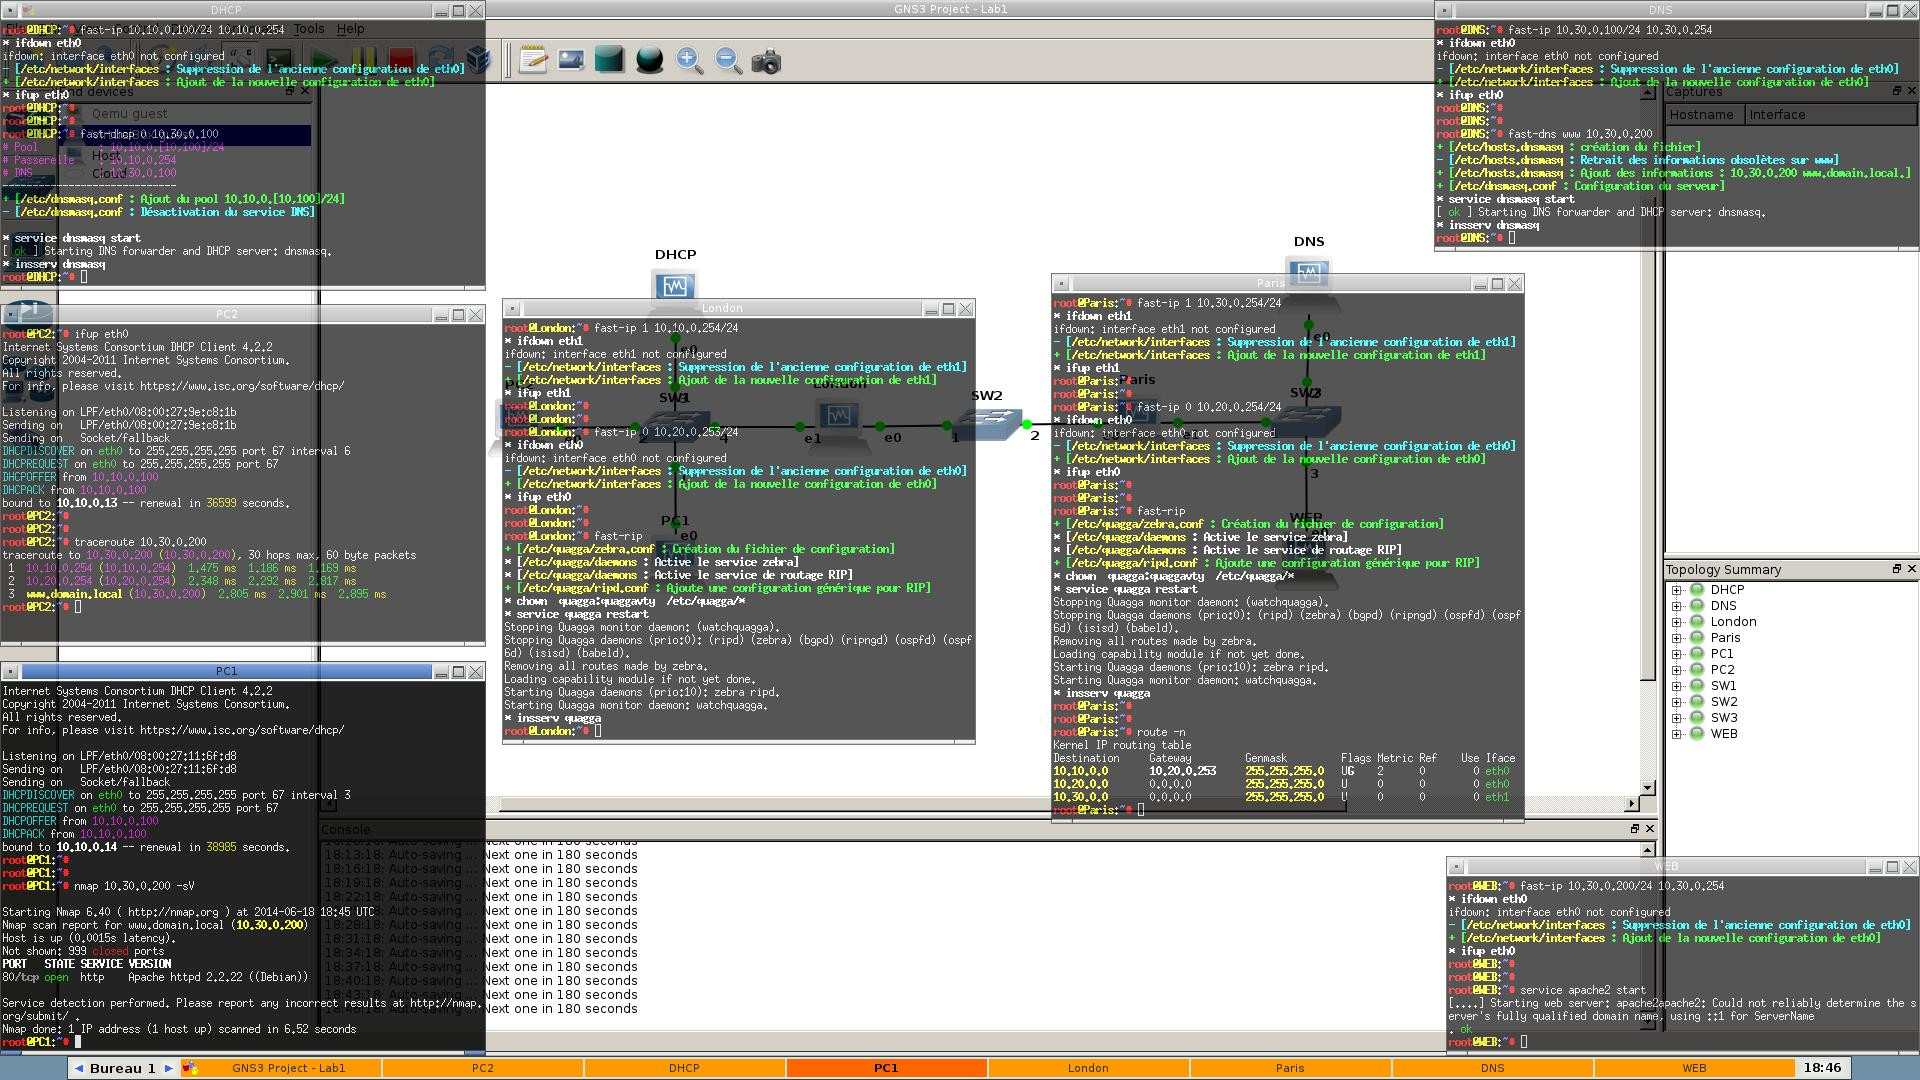Open the window menu icon of the London terminal
This screenshot has height=1080, width=1920.
click(x=511, y=309)
